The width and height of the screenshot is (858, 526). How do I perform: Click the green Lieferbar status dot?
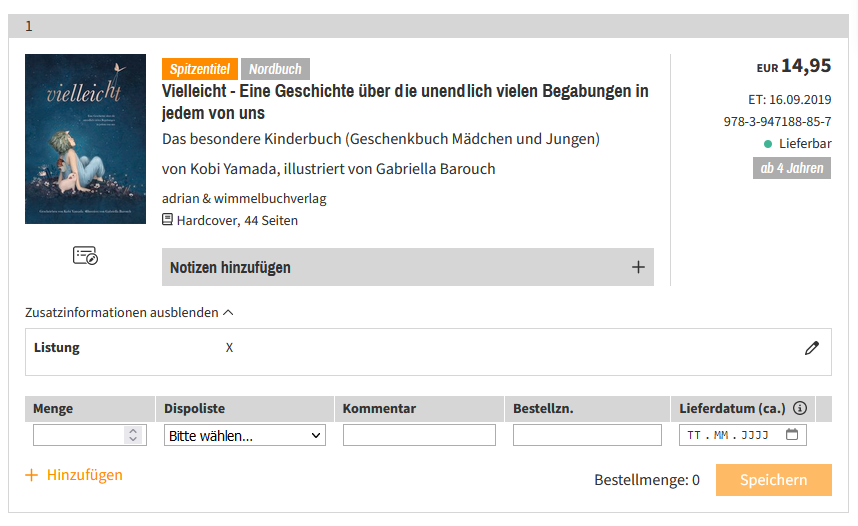click(768, 144)
